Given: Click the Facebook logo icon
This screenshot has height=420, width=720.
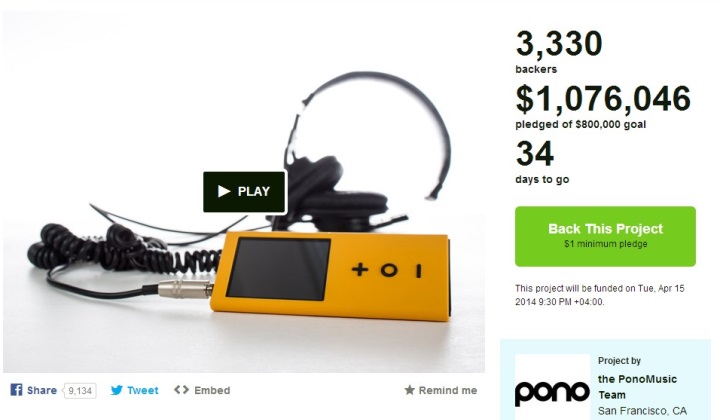Looking at the screenshot, I should [16, 390].
